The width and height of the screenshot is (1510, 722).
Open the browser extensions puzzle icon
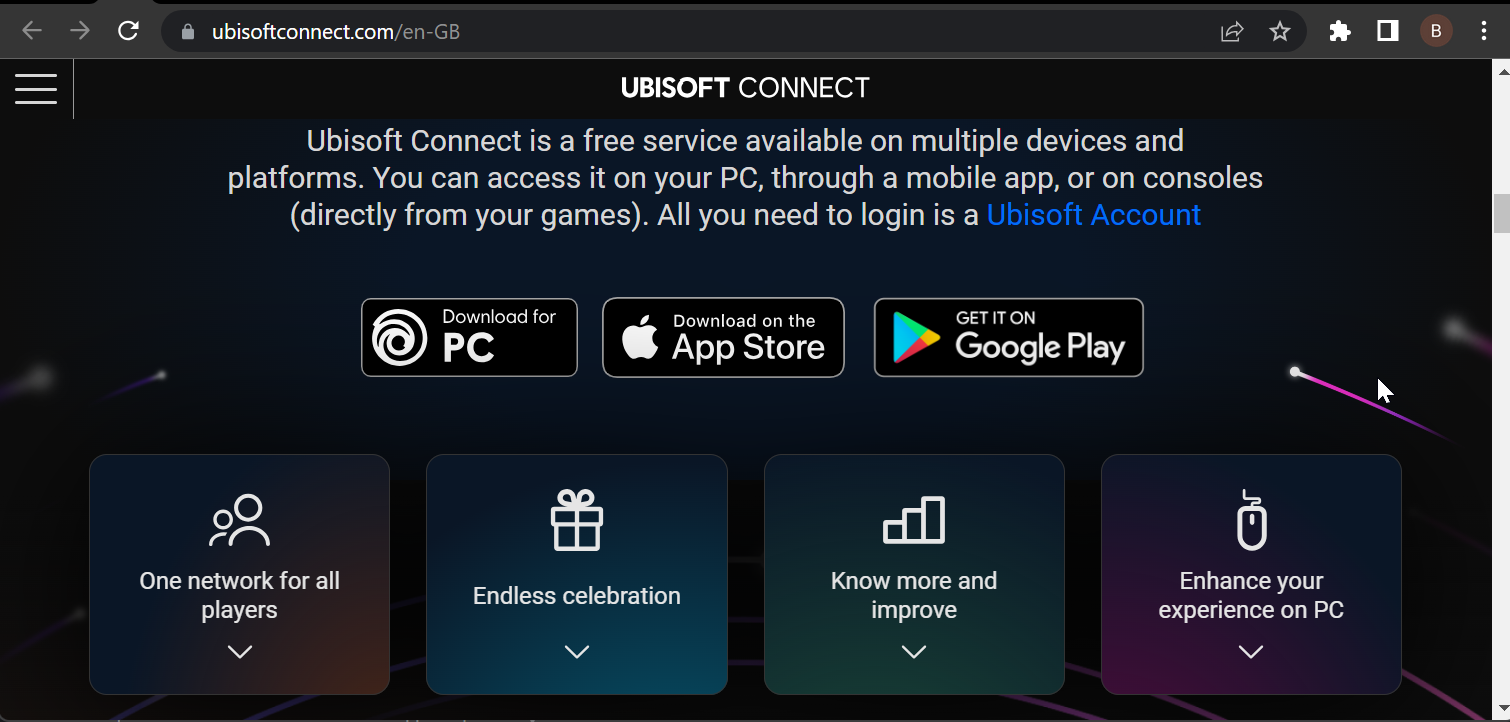coord(1340,31)
